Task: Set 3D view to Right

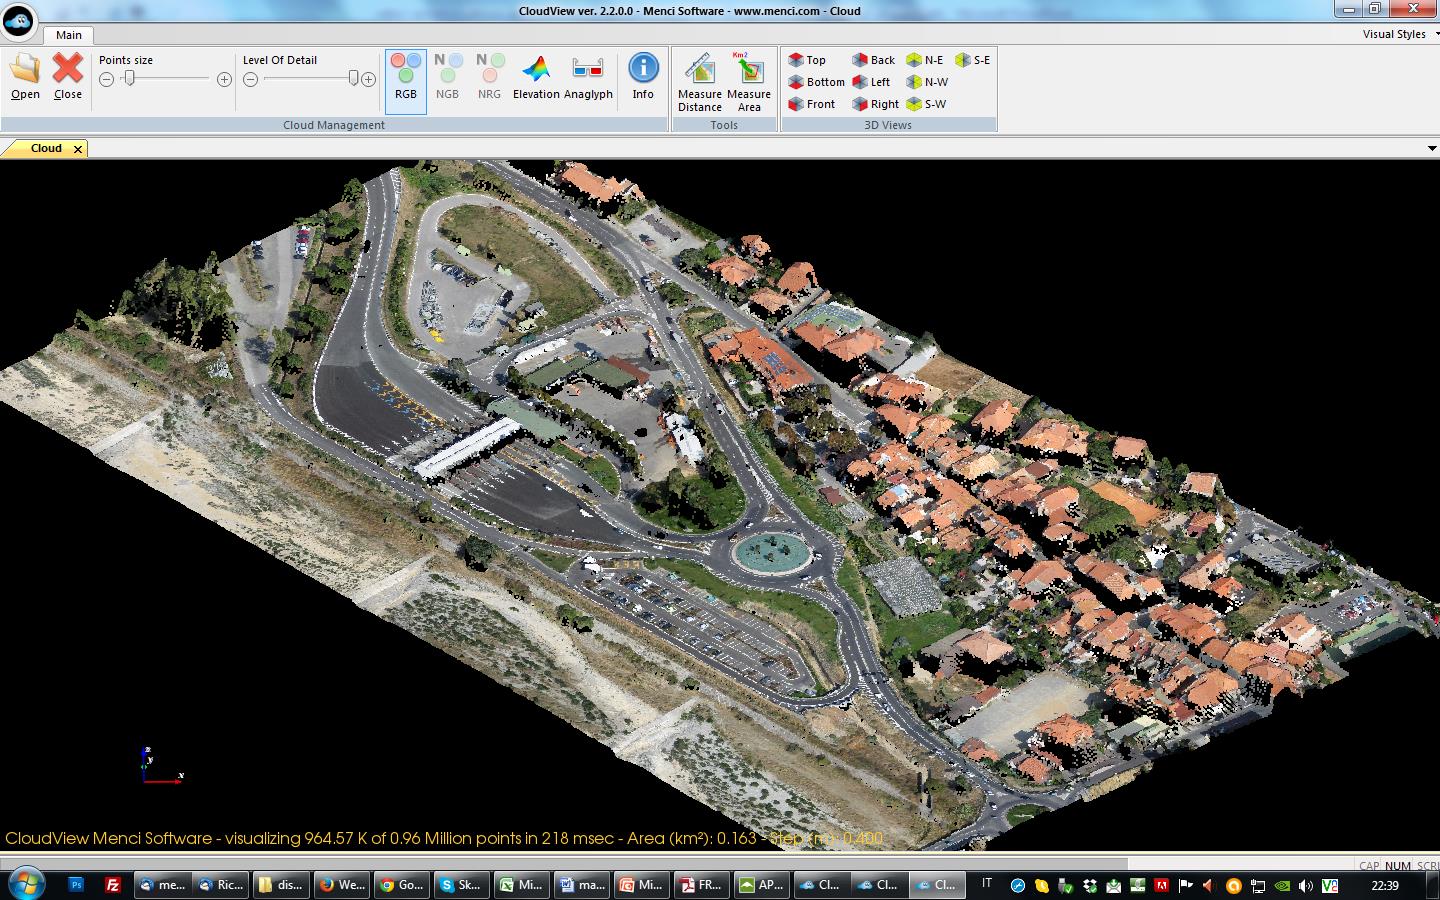Action: tap(876, 104)
